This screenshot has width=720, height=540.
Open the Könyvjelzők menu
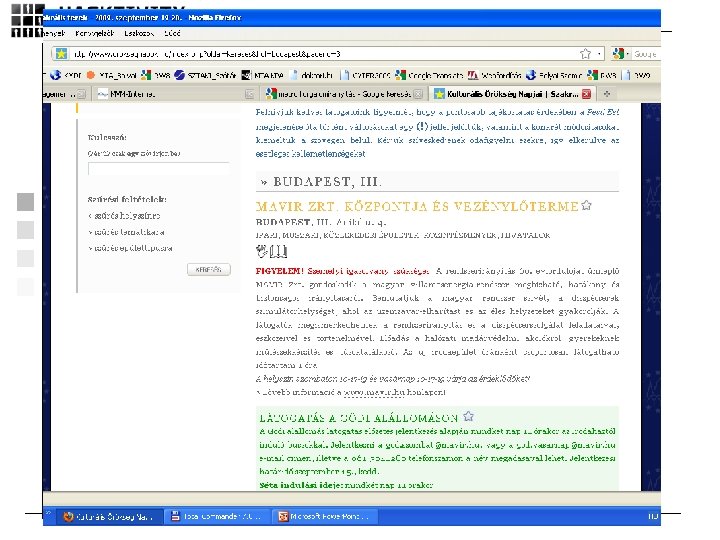tap(94, 34)
